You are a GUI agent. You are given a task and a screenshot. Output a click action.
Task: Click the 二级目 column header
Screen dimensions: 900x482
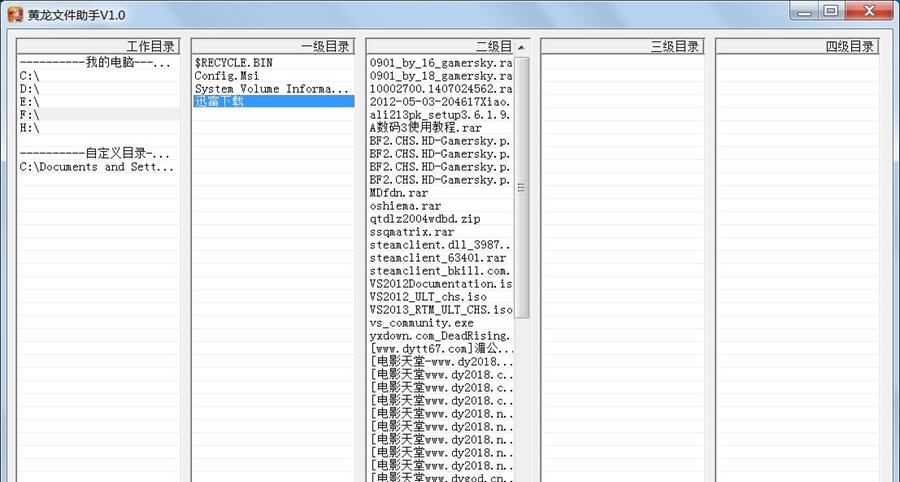click(440, 46)
